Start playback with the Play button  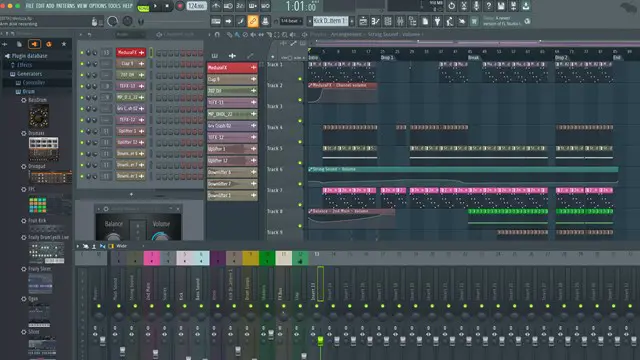tap(155, 6)
